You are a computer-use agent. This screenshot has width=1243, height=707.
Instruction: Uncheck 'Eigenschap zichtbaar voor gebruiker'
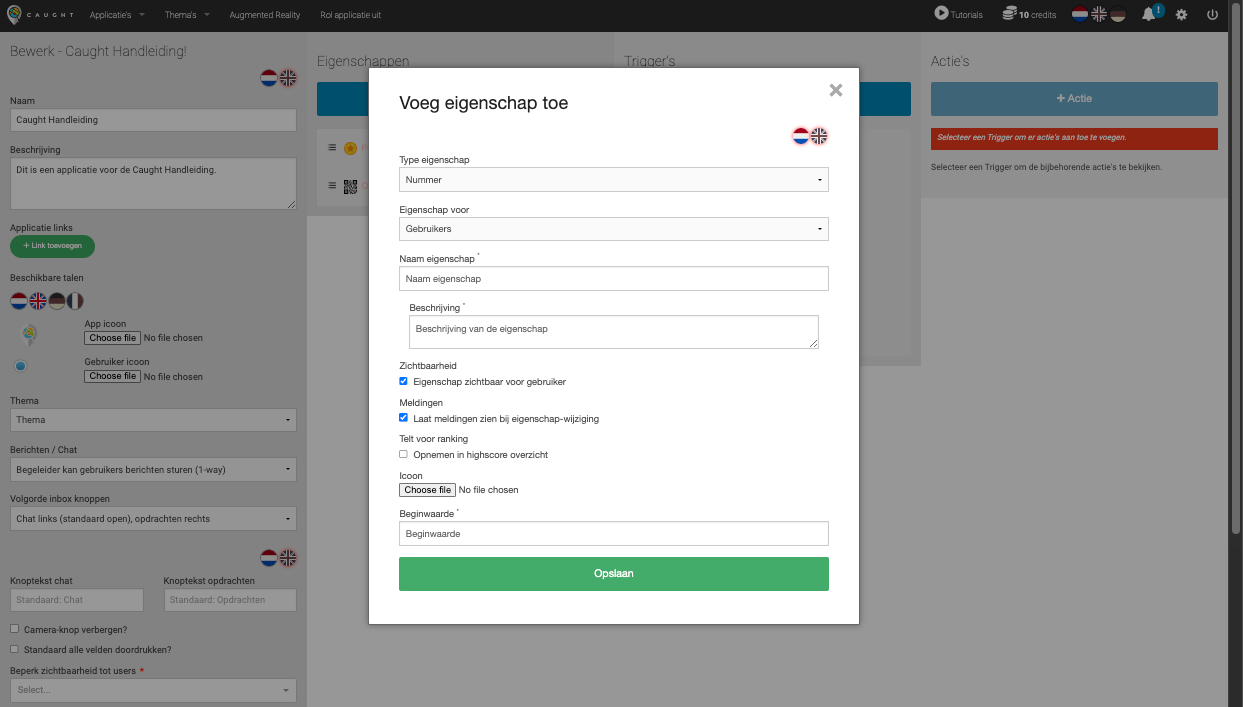click(x=404, y=381)
